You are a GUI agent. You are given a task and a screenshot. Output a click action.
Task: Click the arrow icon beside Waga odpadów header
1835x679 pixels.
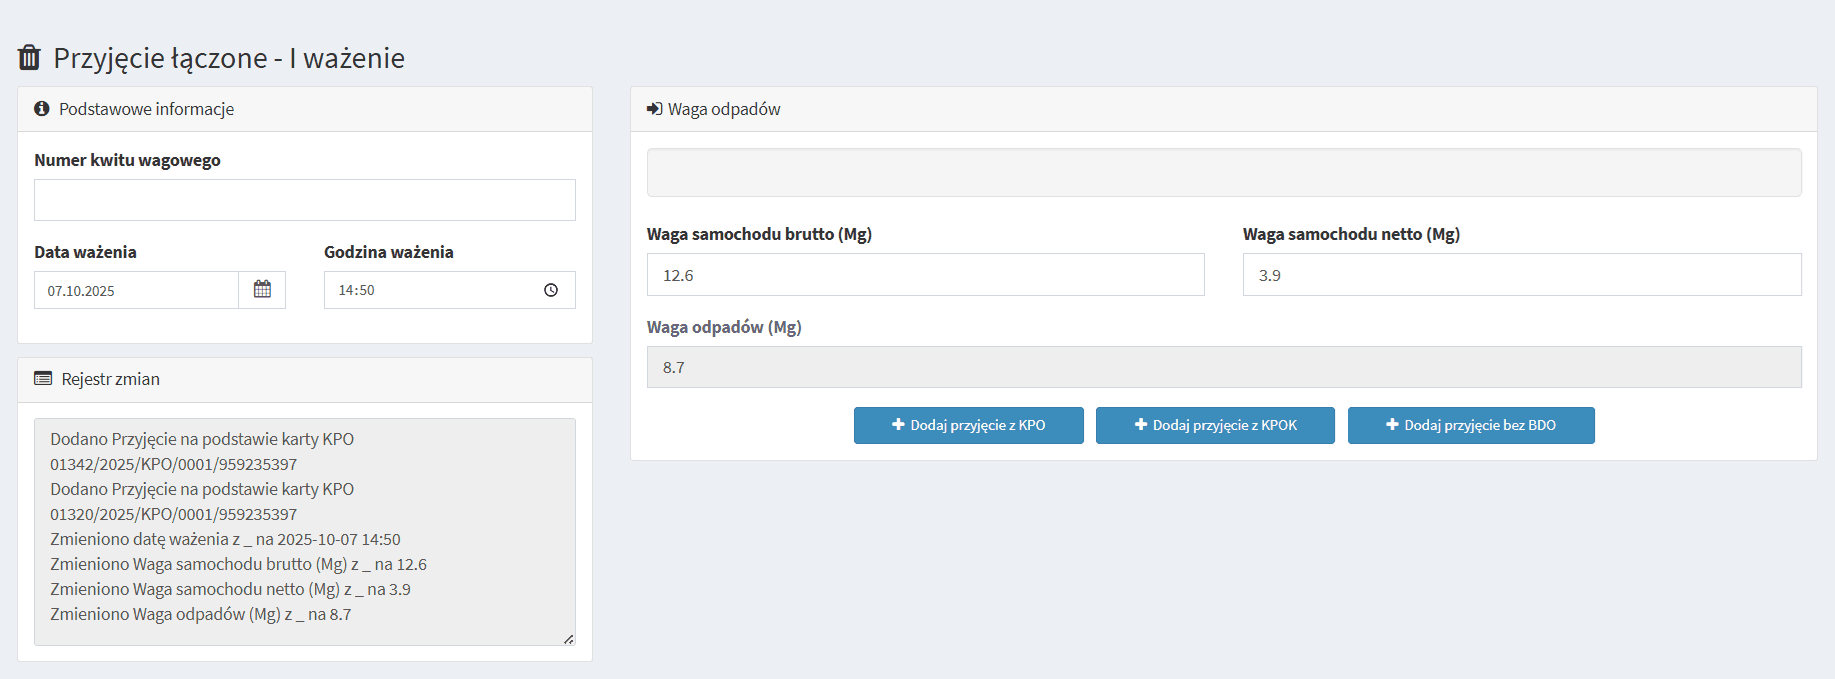click(654, 109)
